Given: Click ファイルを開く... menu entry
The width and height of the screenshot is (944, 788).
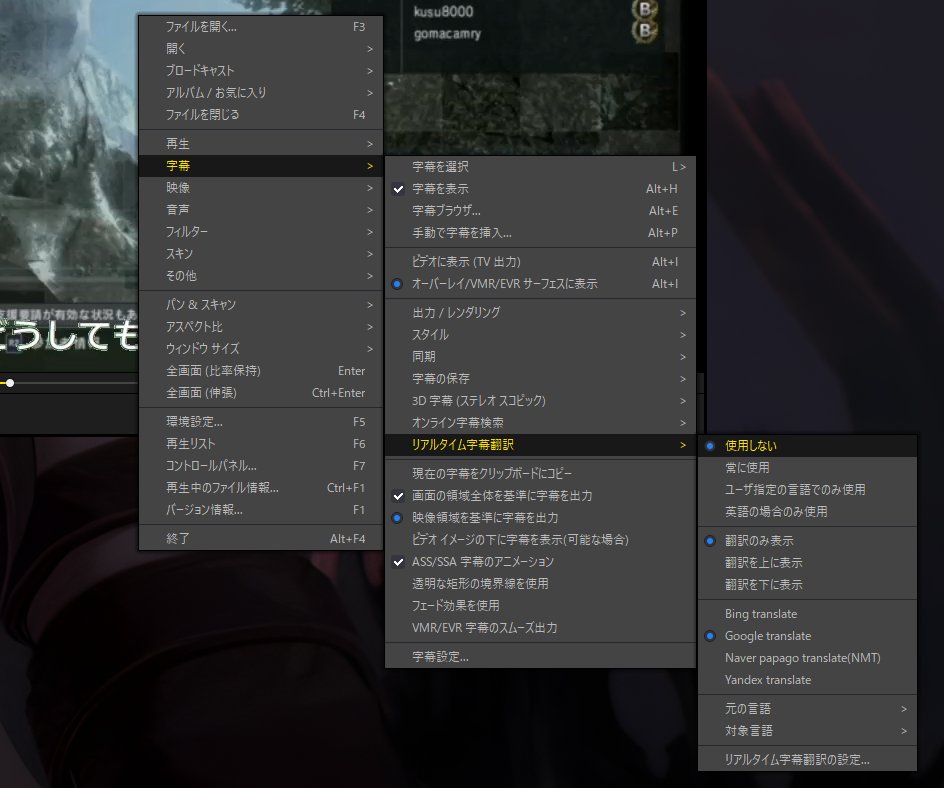Looking at the screenshot, I should (x=261, y=26).
